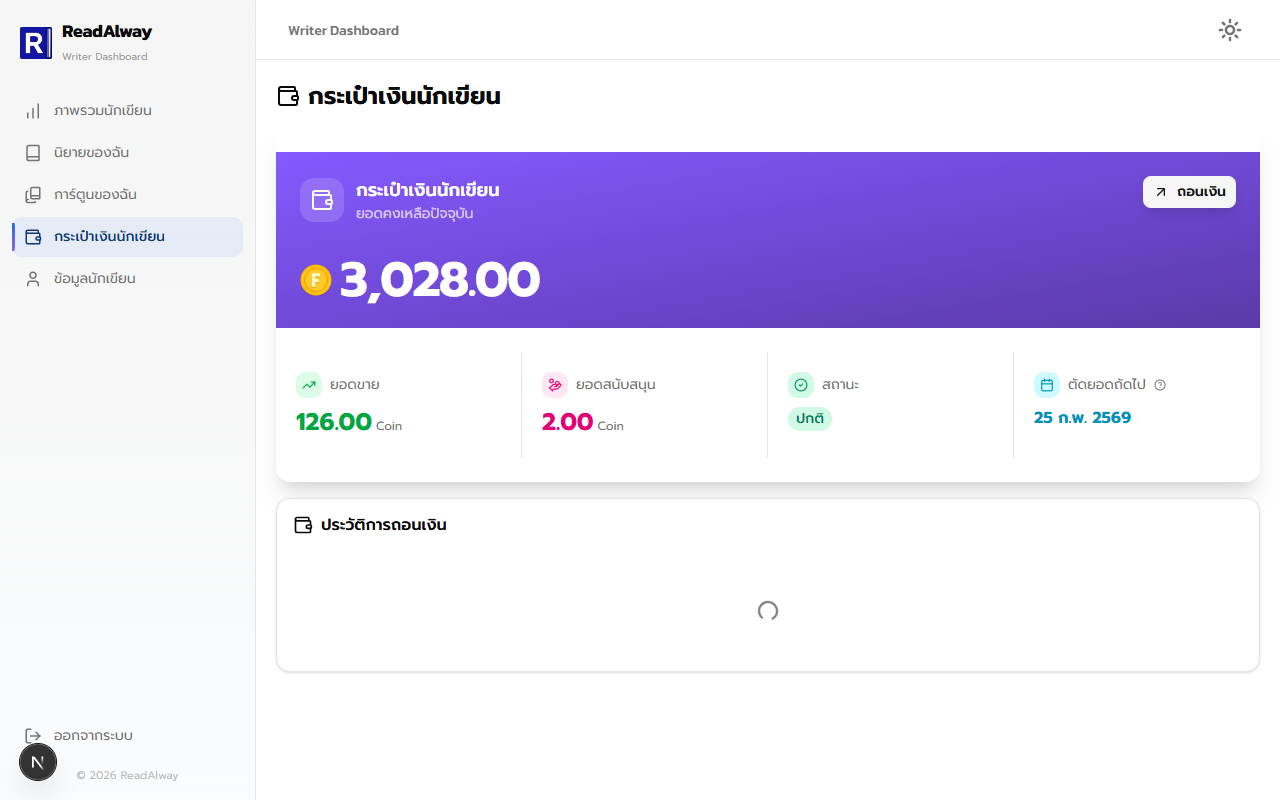Click the help icon next to ตัดยอดถัดไป
This screenshot has height=800, width=1280.
pyautogui.click(x=1160, y=385)
